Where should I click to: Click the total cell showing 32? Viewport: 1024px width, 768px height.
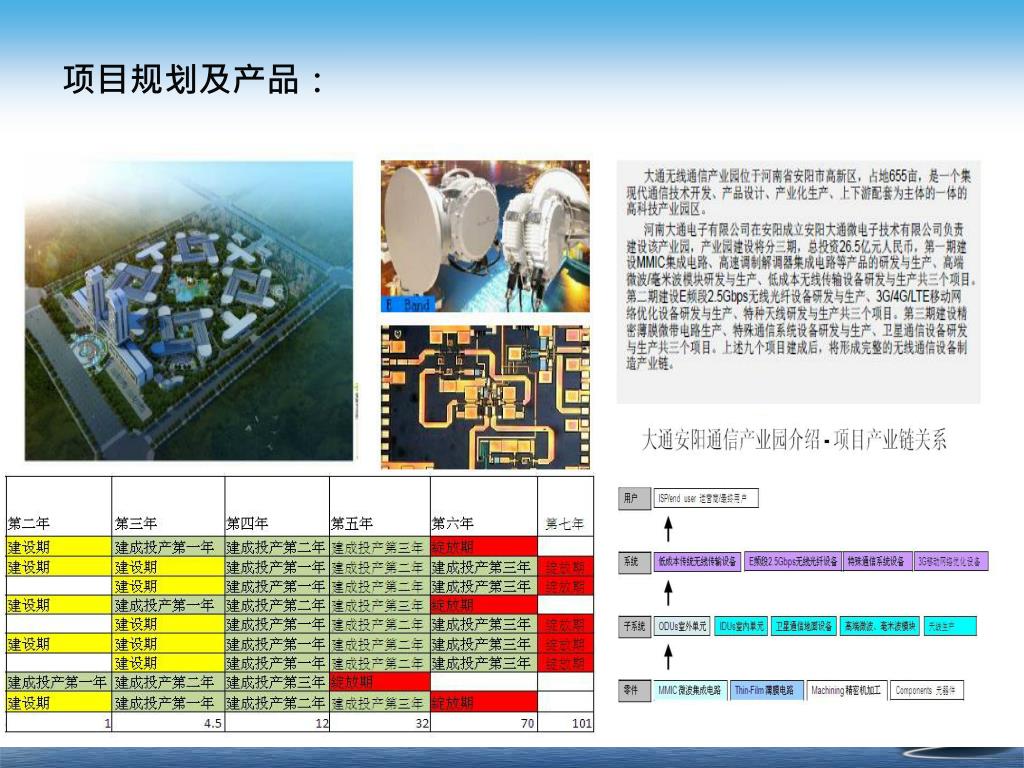point(380,722)
